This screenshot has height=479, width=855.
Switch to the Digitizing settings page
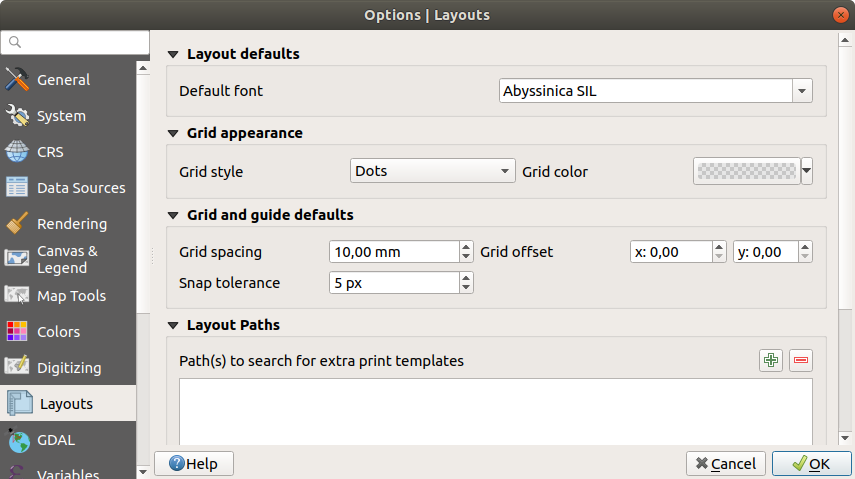point(68,368)
